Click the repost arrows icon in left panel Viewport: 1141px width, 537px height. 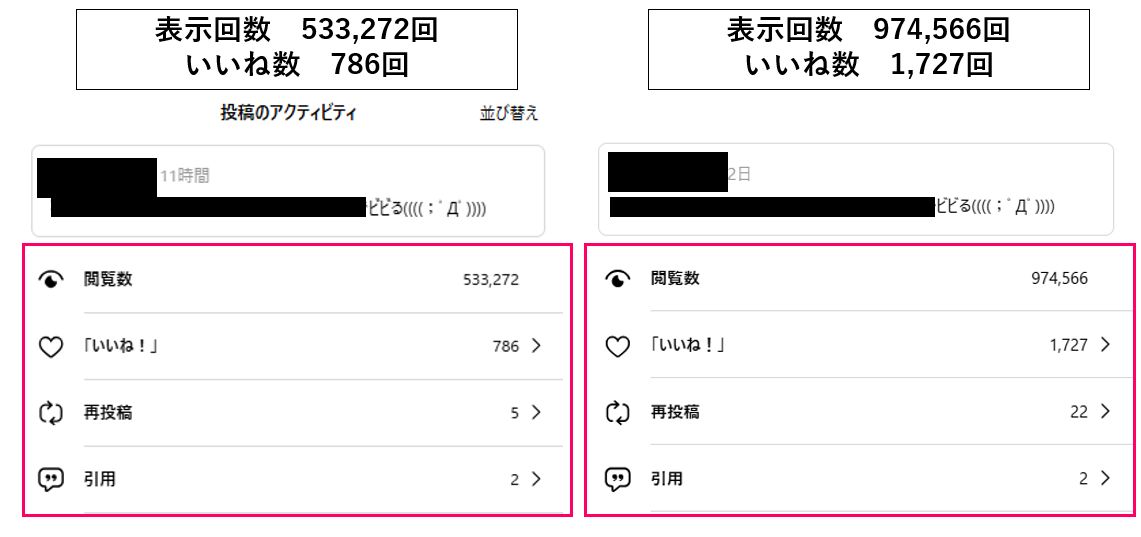pyautogui.click(x=50, y=413)
